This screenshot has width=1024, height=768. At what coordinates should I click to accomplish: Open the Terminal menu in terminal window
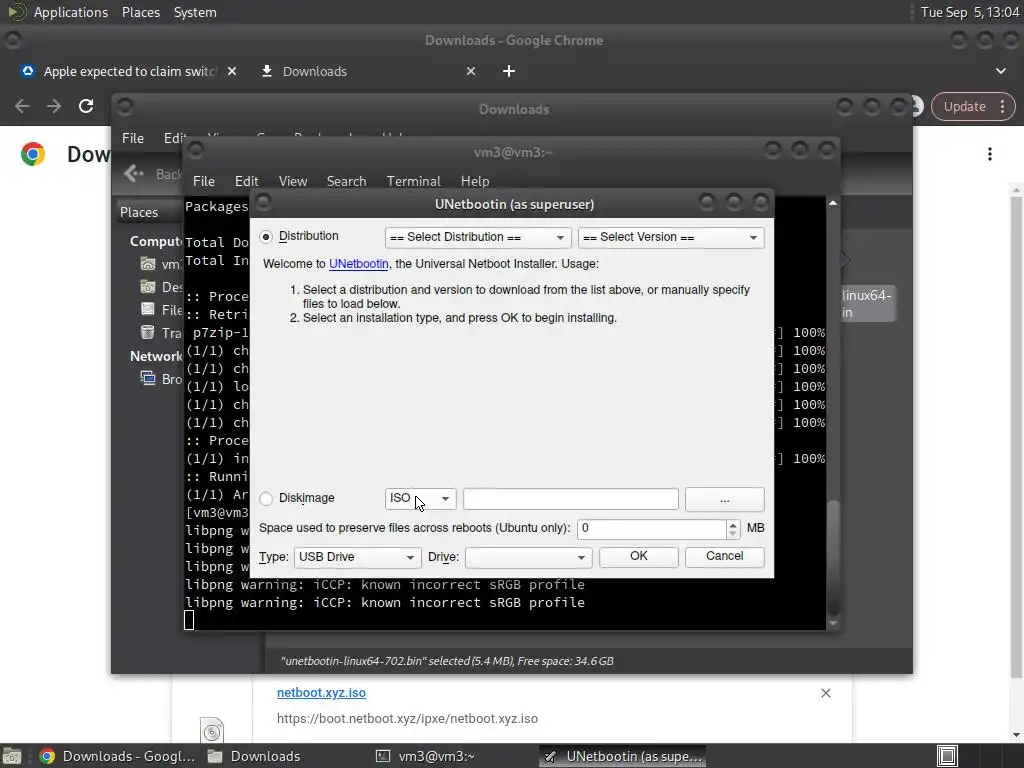click(x=413, y=181)
